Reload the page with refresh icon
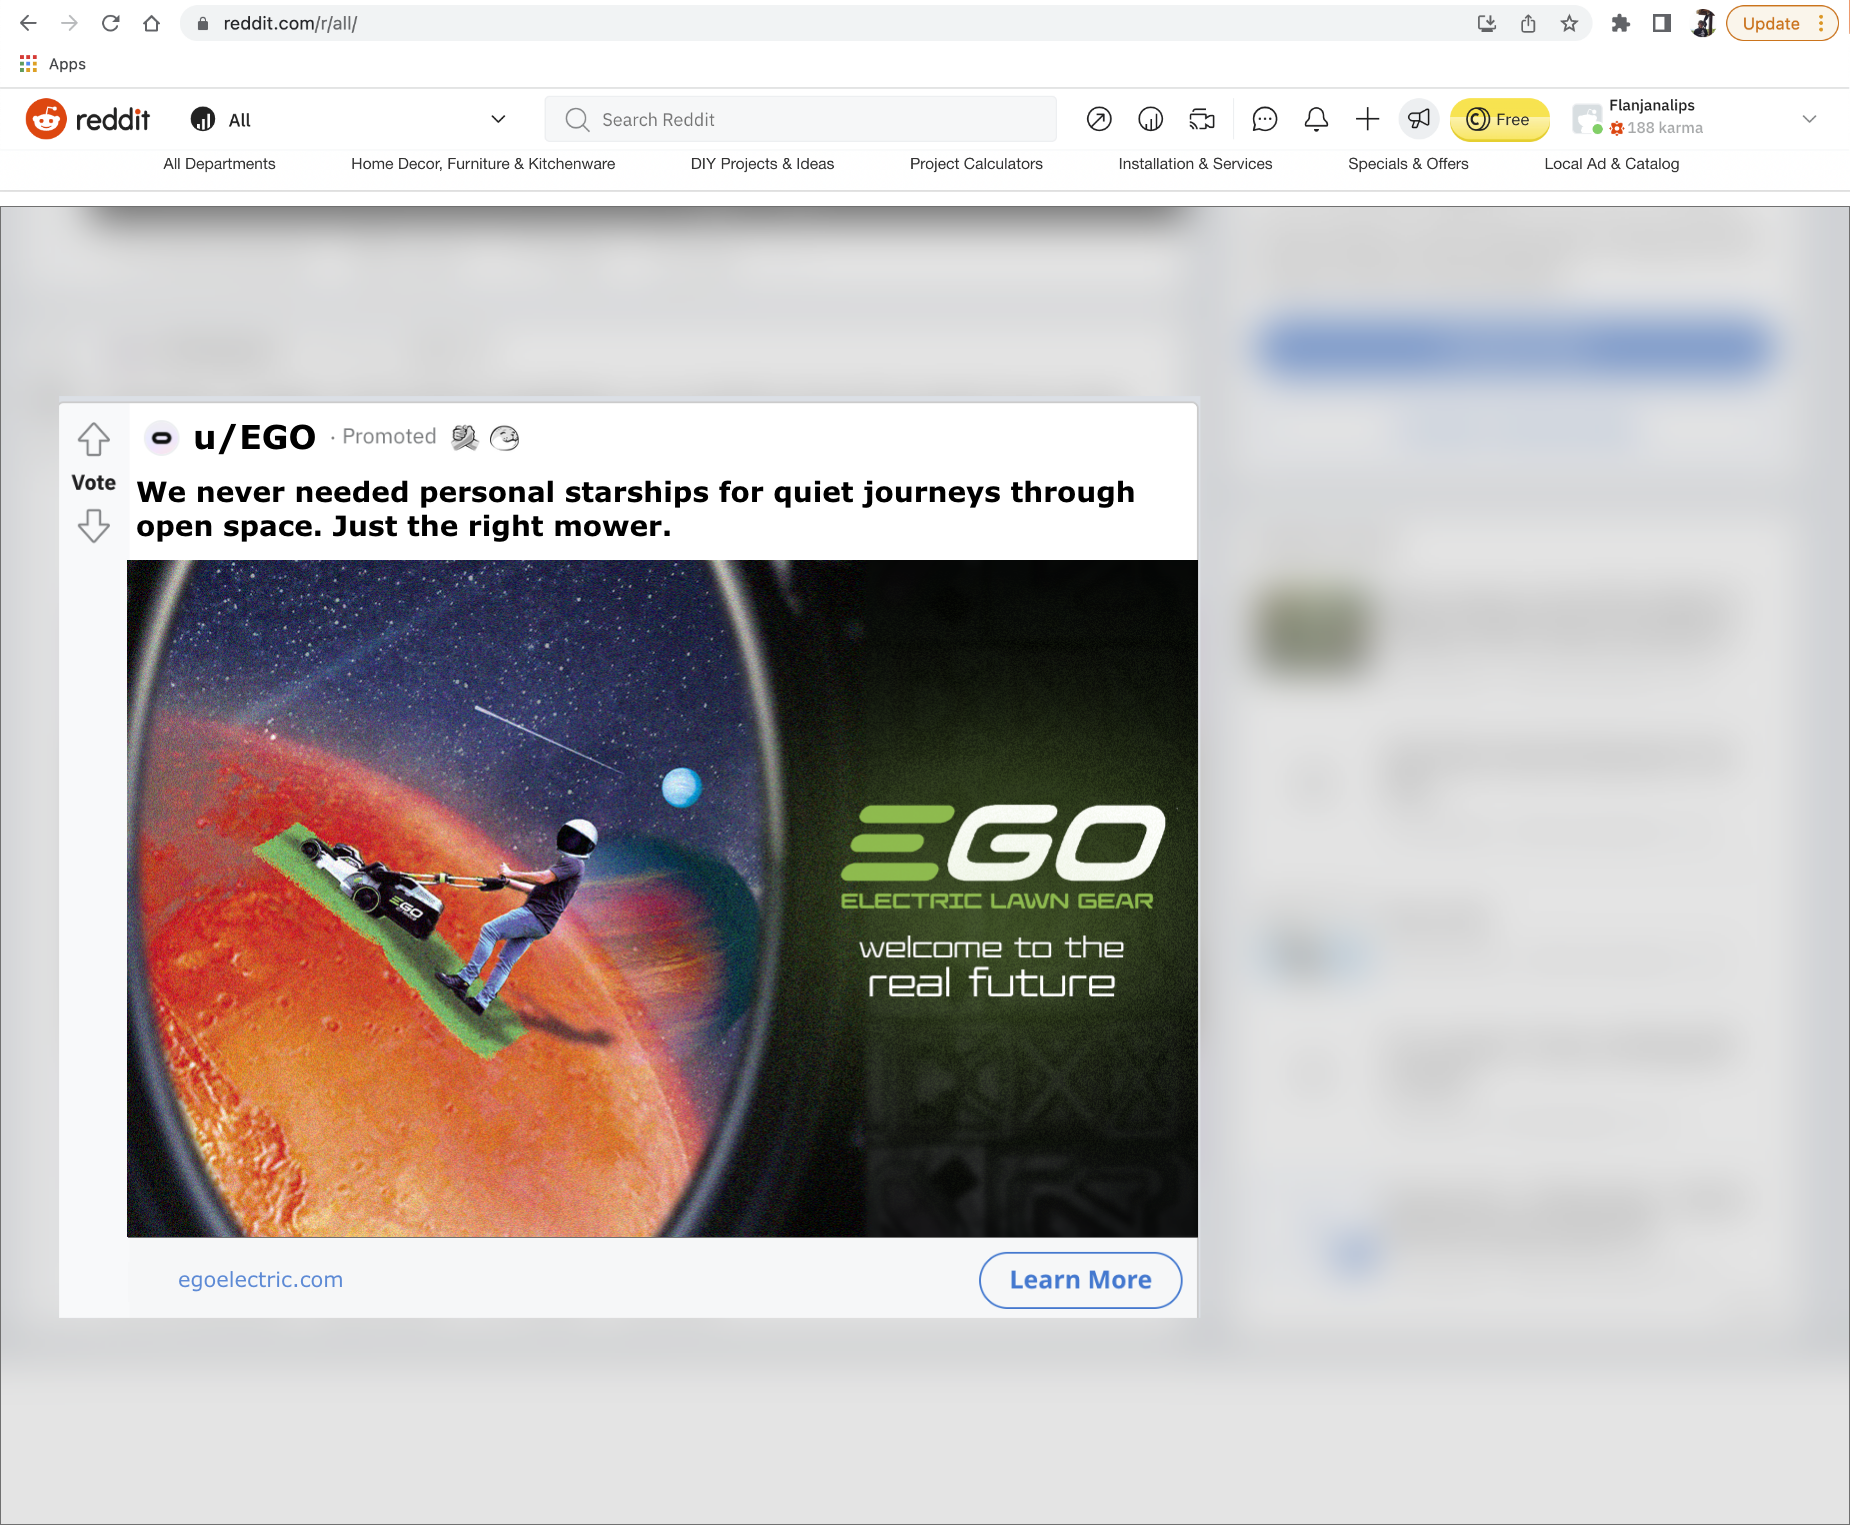The width and height of the screenshot is (1850, 1525). click(x=110, y=23)
